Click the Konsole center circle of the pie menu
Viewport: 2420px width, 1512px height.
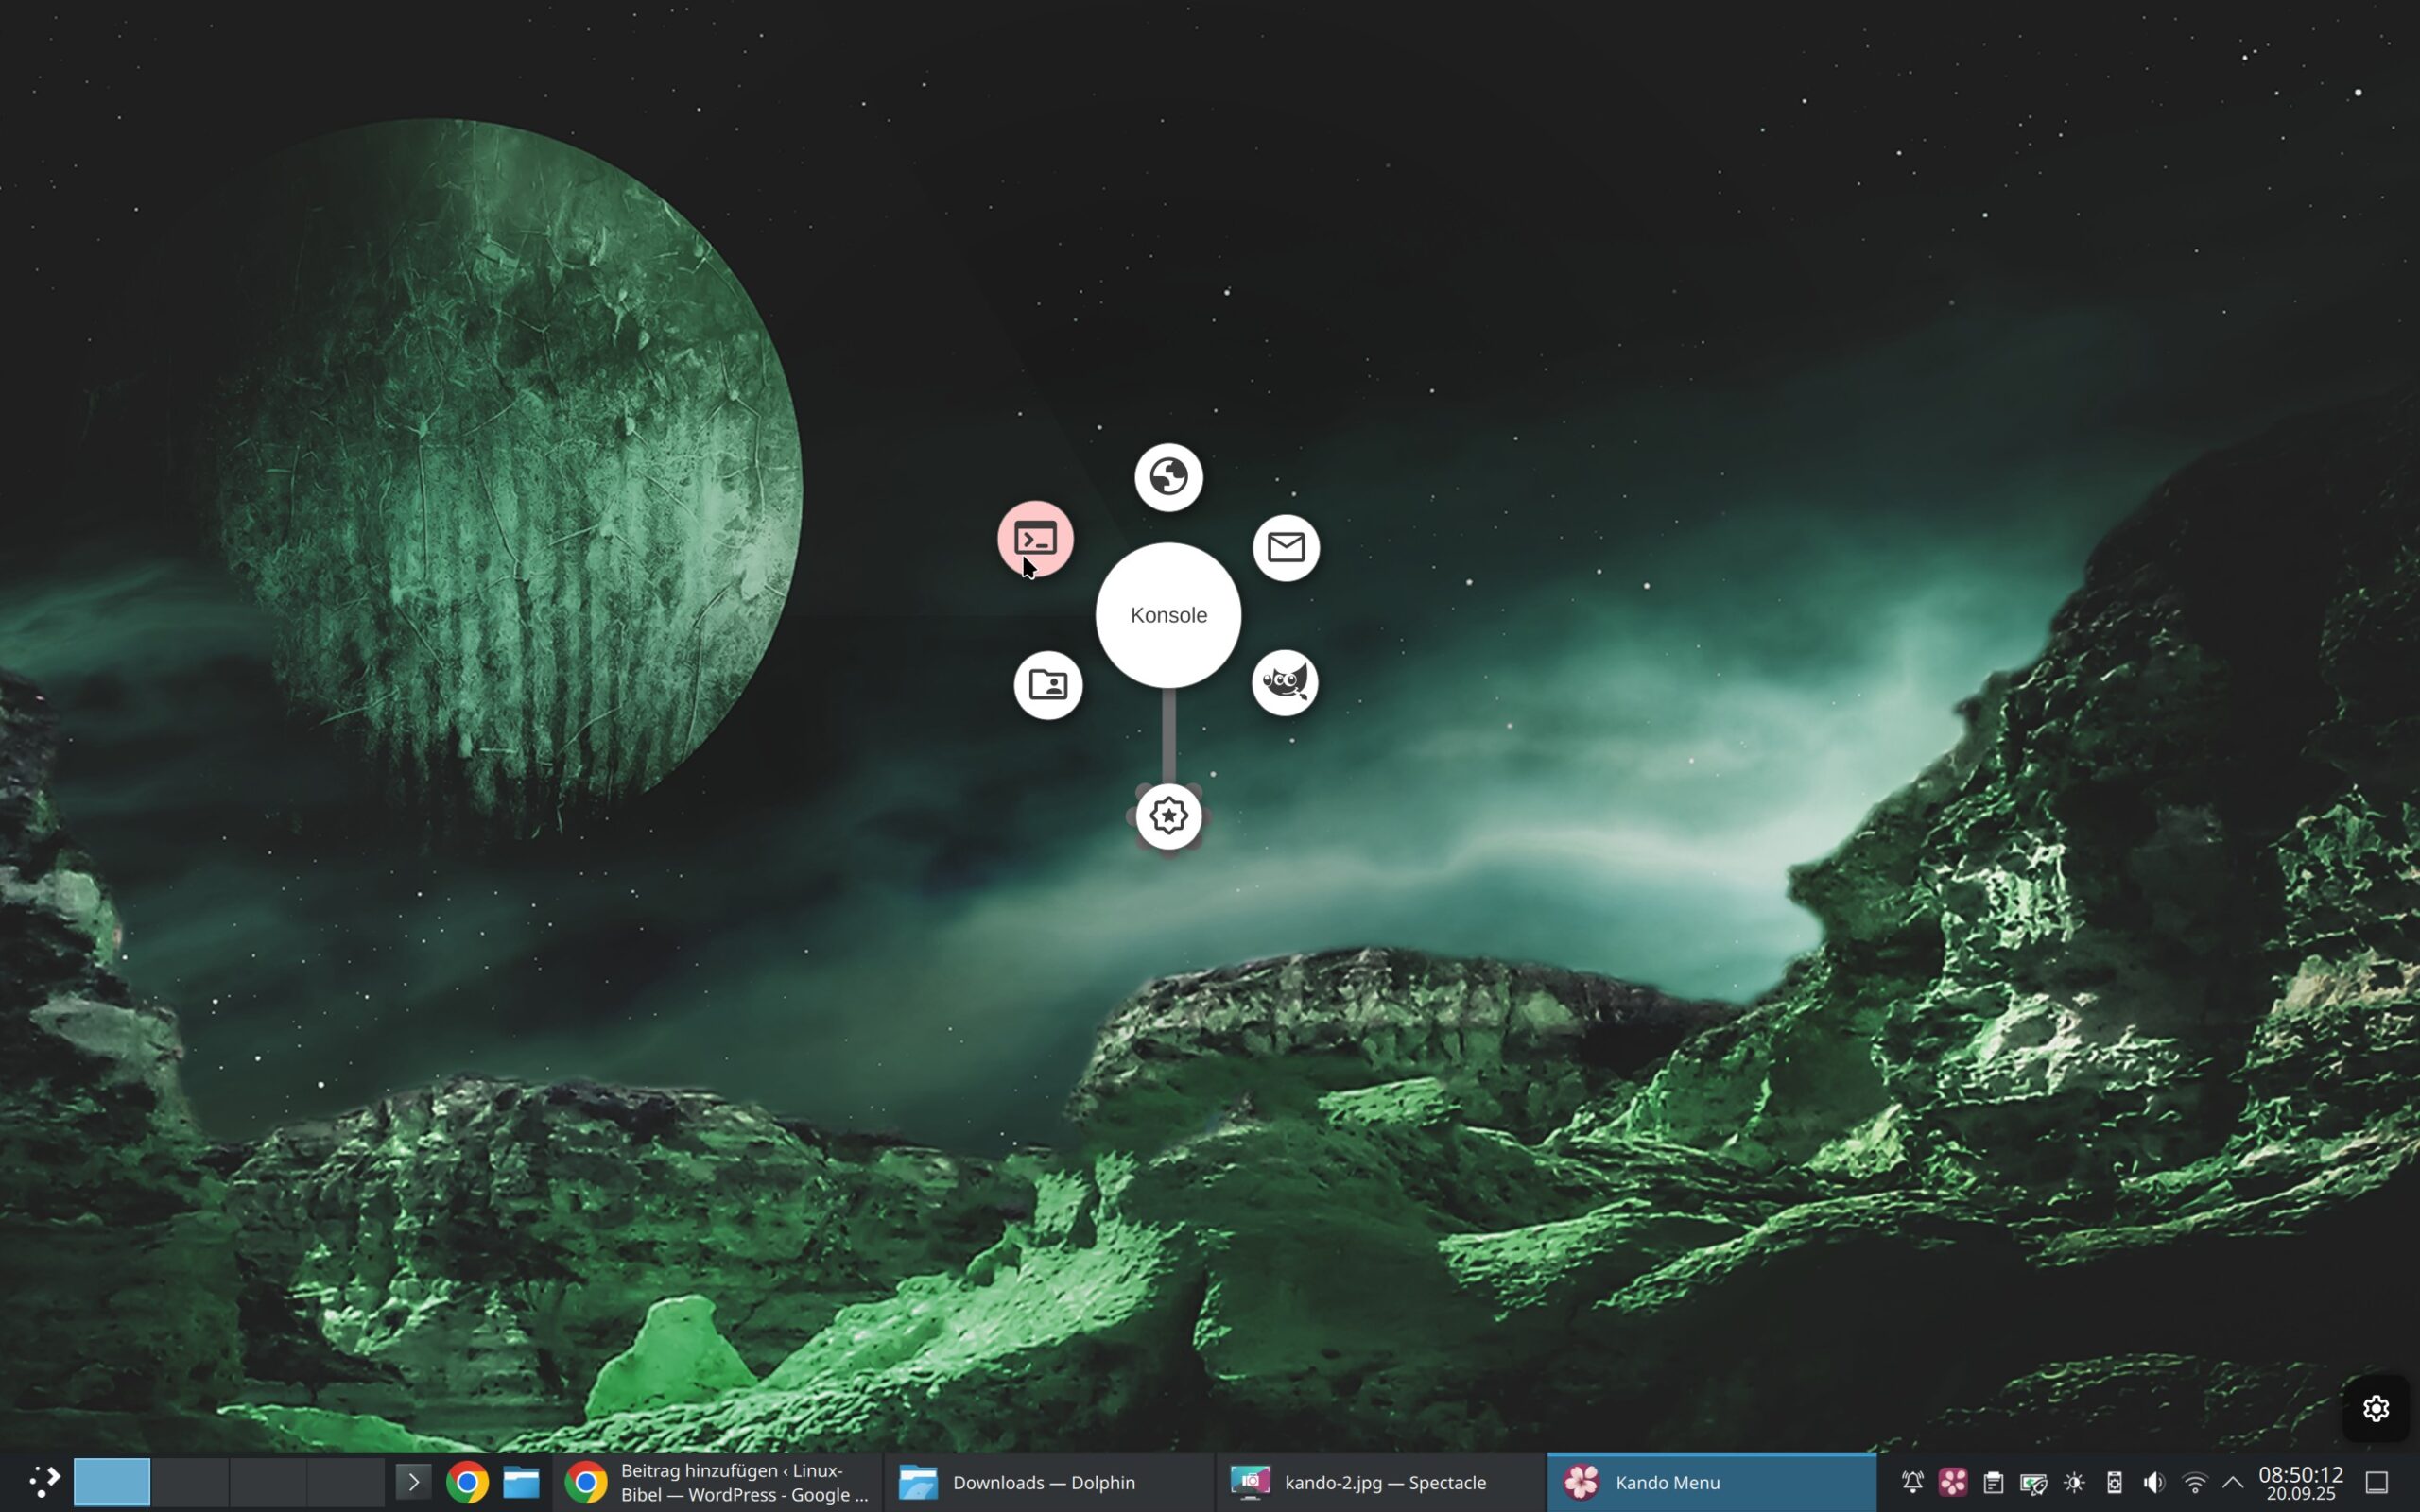click(x=1168, y=615)
